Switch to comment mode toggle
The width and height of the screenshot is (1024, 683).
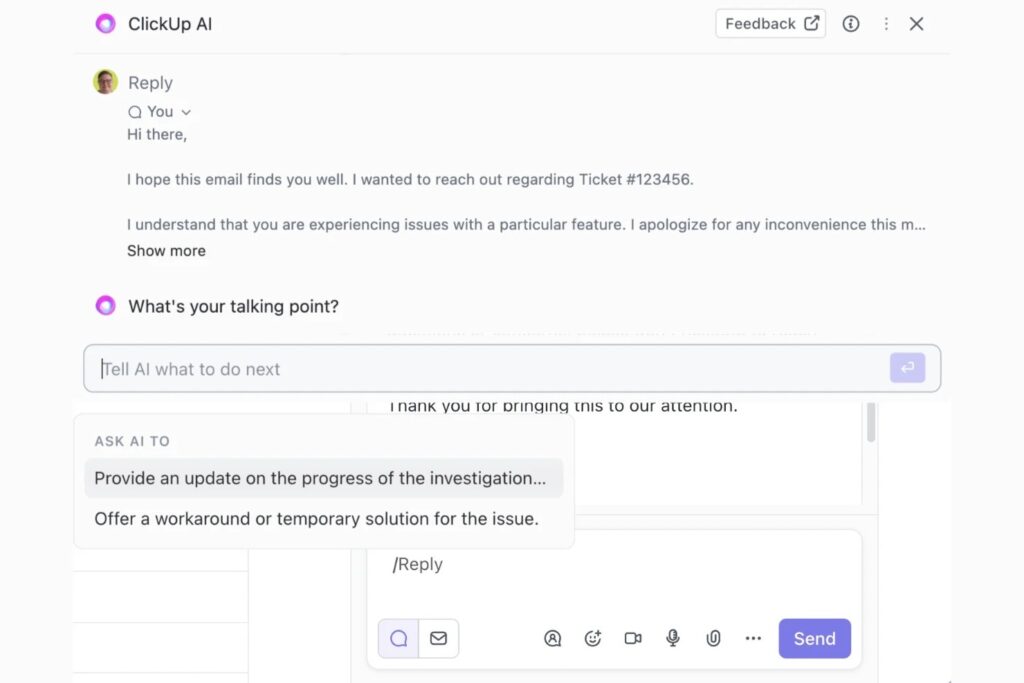pos(399,638)
